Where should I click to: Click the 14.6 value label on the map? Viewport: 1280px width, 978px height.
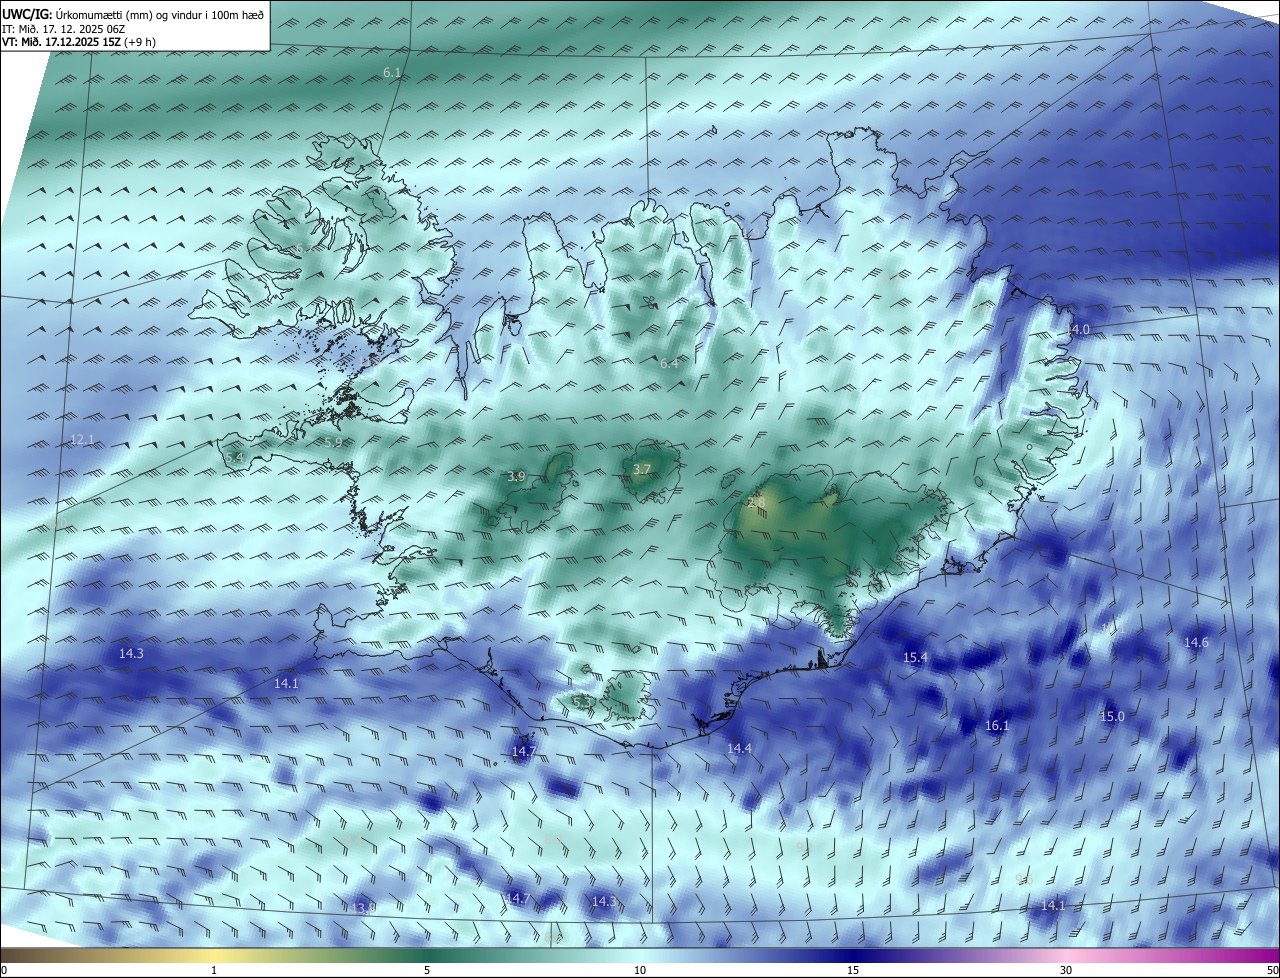(1196, 642)
